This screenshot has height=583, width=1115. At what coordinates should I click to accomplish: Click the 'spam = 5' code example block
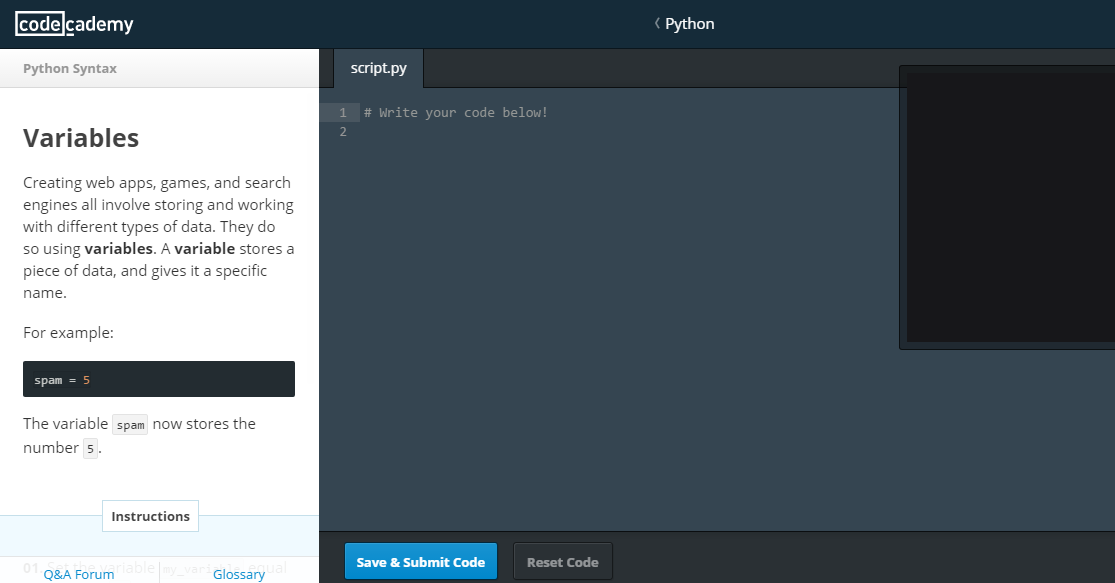[x=159, y=380]
